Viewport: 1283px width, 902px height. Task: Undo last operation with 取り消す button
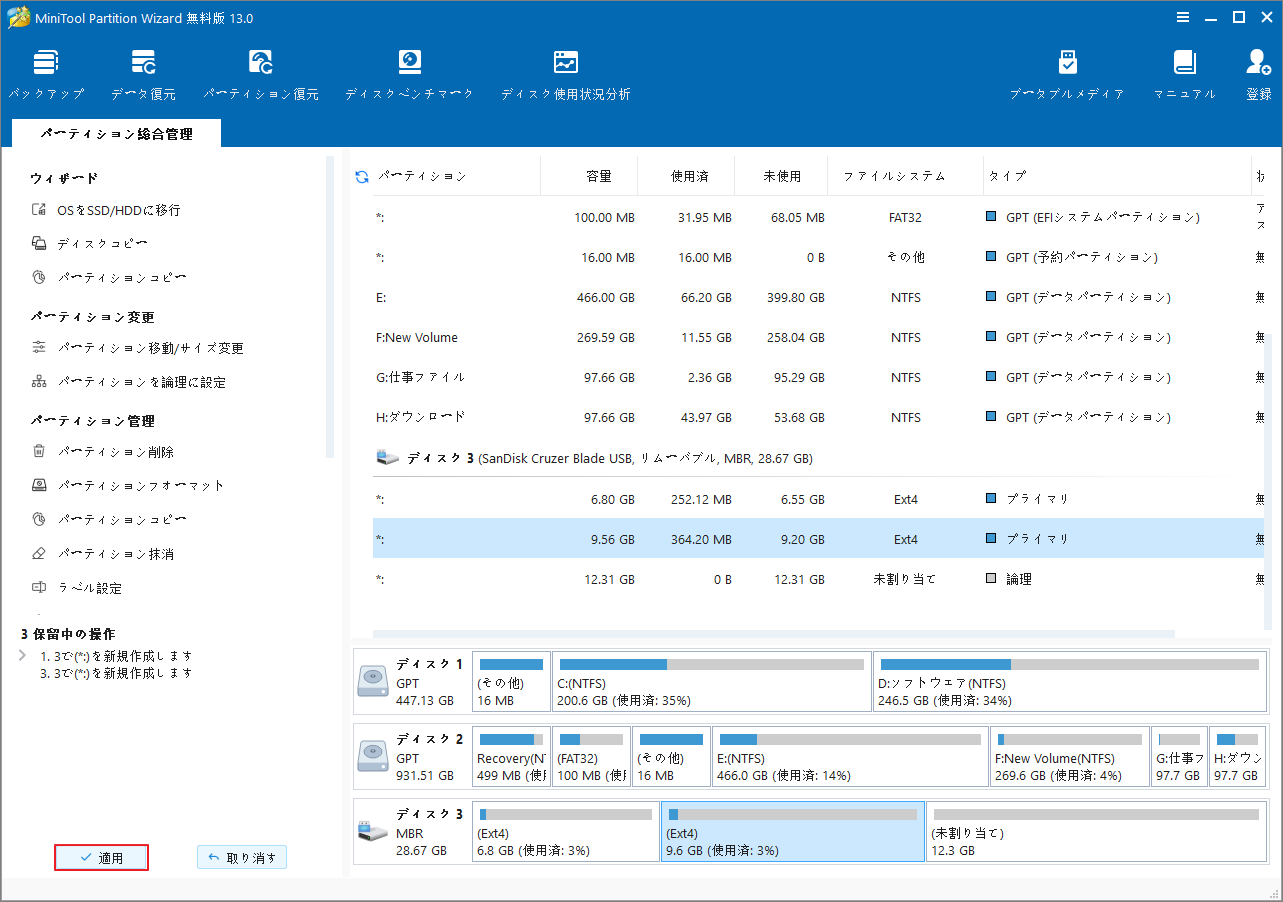click(241, 856)
